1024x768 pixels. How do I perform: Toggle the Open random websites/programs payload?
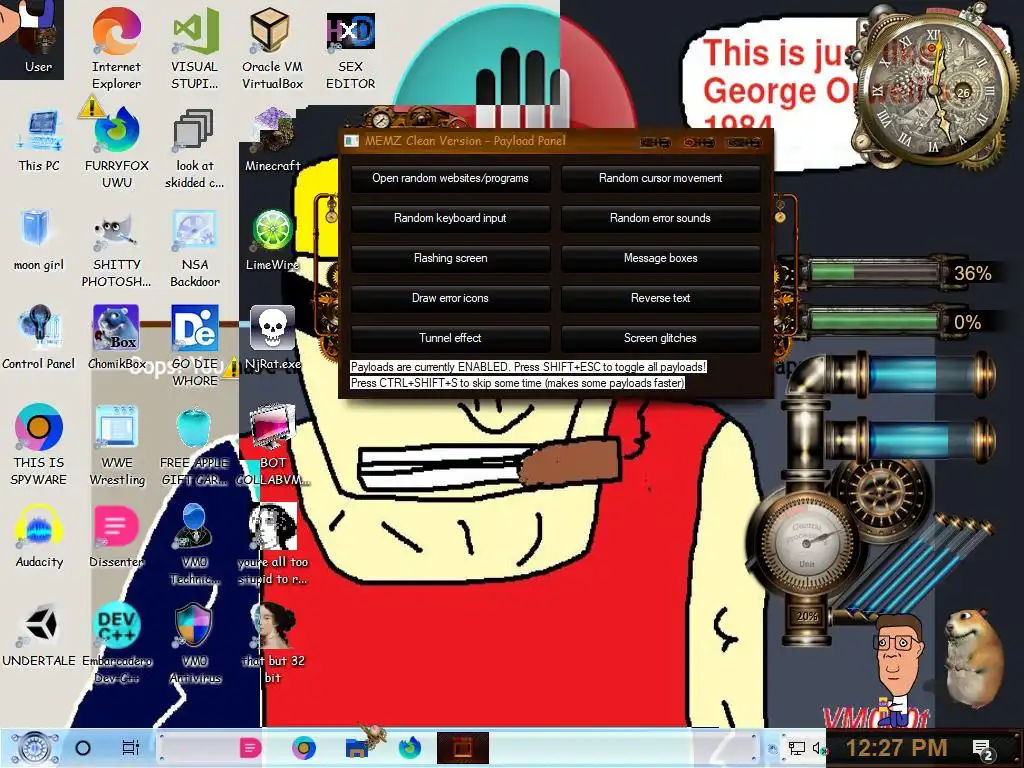450,178
